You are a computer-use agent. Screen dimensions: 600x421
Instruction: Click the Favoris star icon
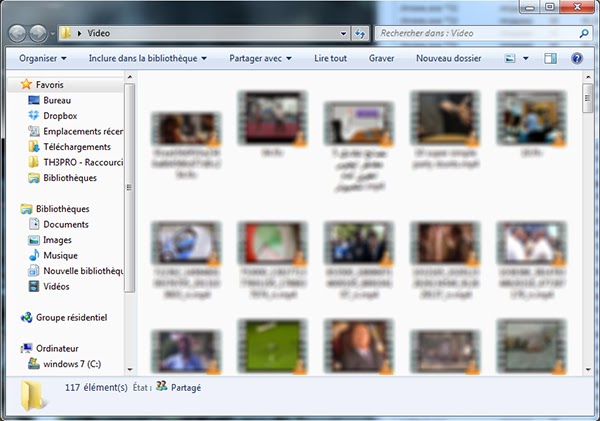click(x=26, y=84)
